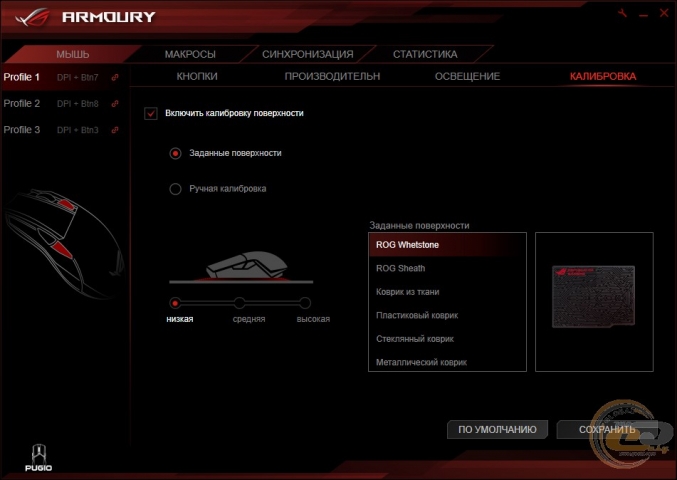Click the mousepad preview thumbnail
This screenshot has width=677, height=480.
[x=593, y=297]
